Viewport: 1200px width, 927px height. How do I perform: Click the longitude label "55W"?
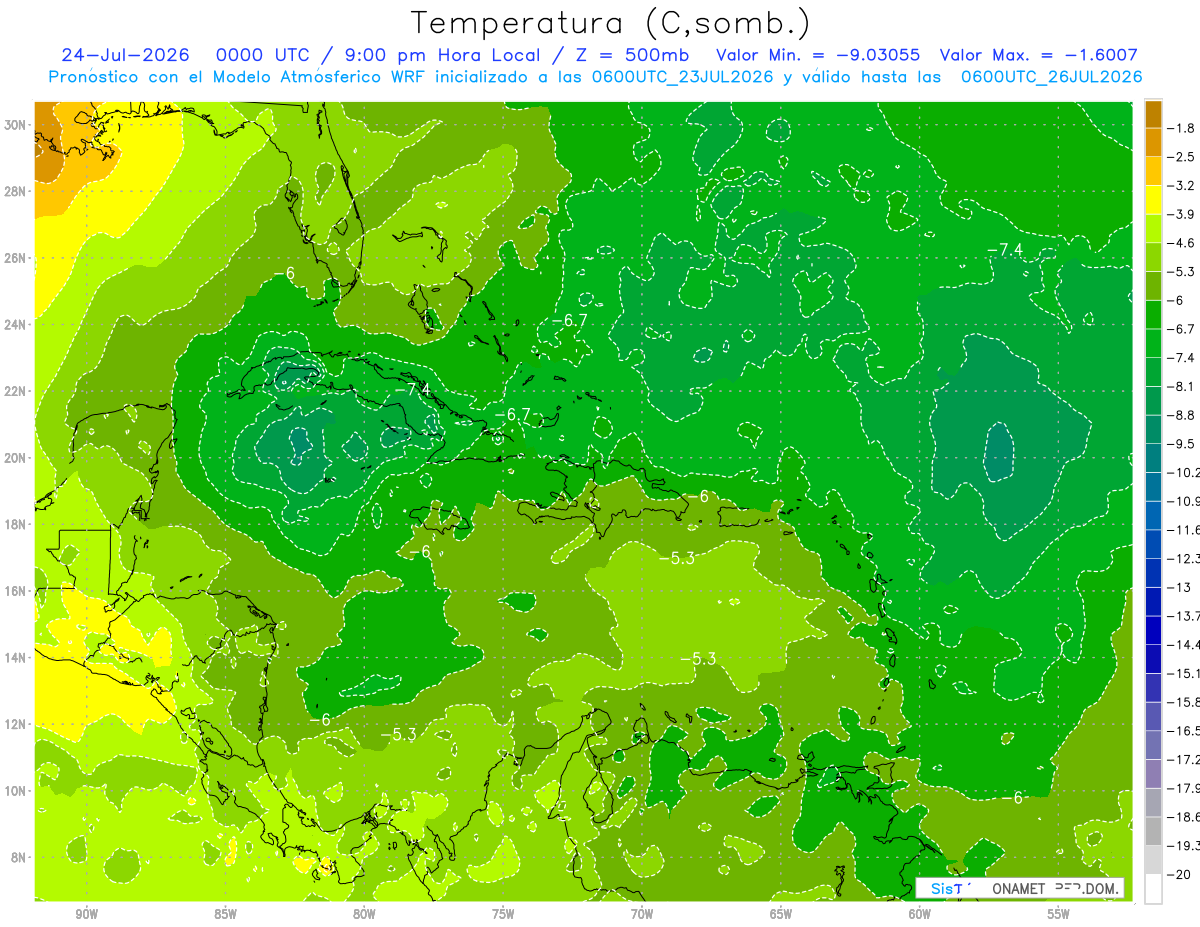coord(1059,914)
